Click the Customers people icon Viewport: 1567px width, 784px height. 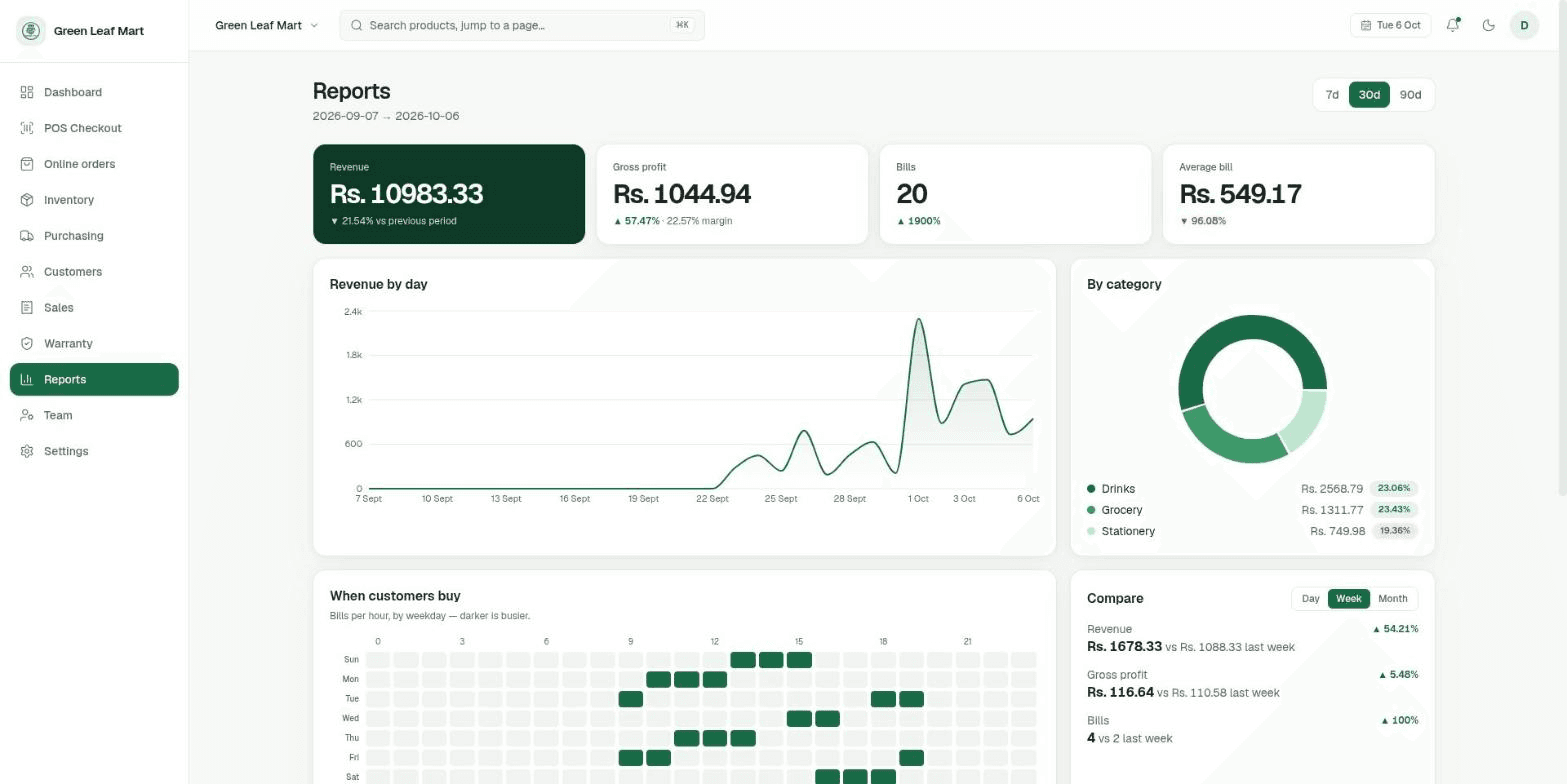(27, 272)
